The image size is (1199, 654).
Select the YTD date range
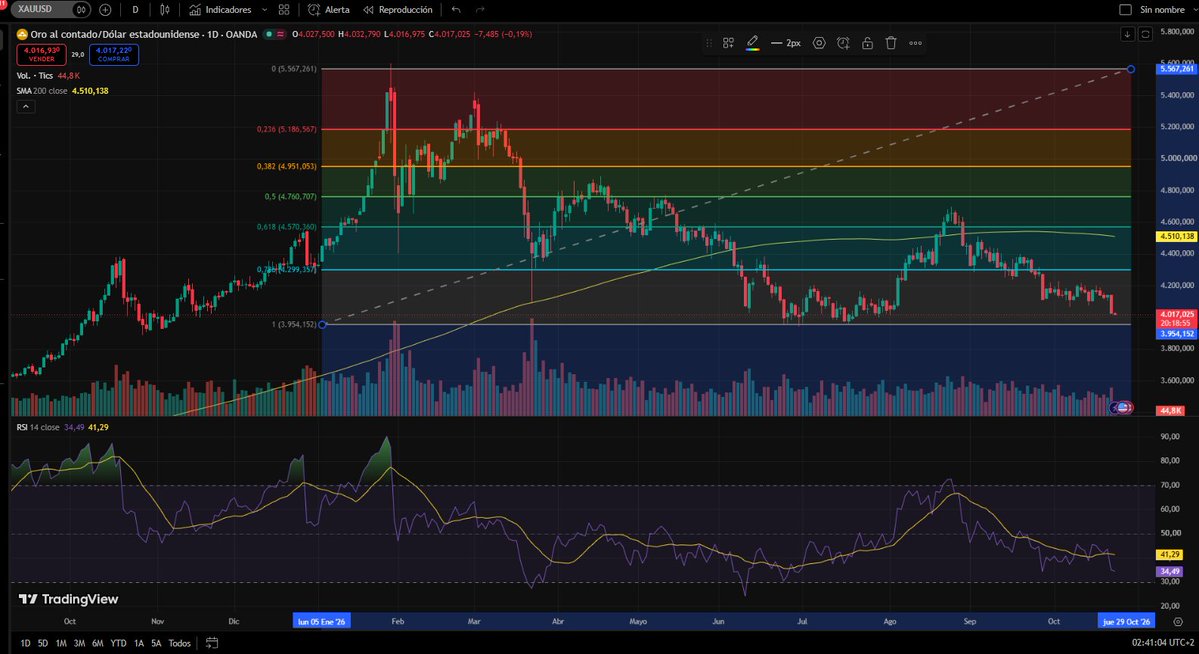(119, 643)
